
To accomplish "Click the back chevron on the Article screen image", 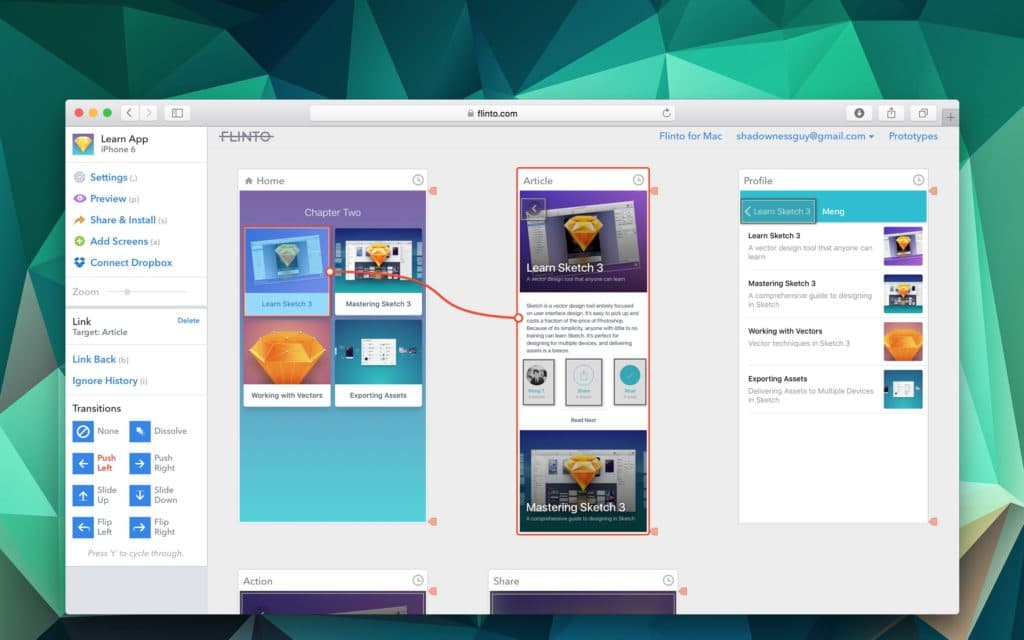I will pos(535,208).
